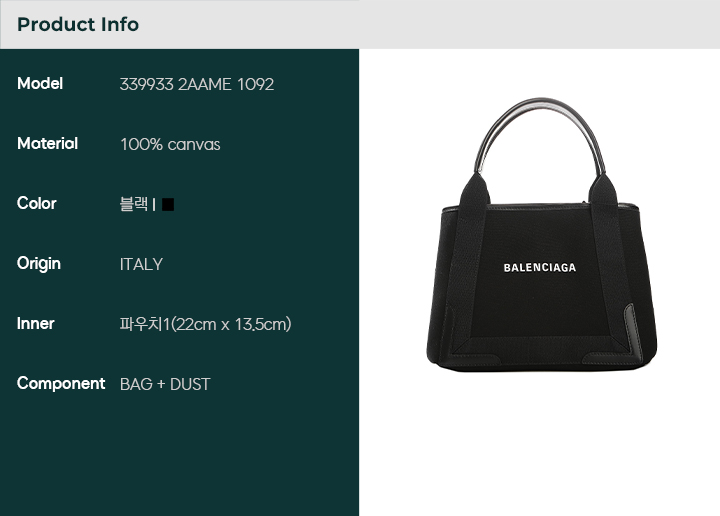Click the BALENCIAGA logo on the bag
This screenshot has width=720, height=516.
tap(540, 268)
